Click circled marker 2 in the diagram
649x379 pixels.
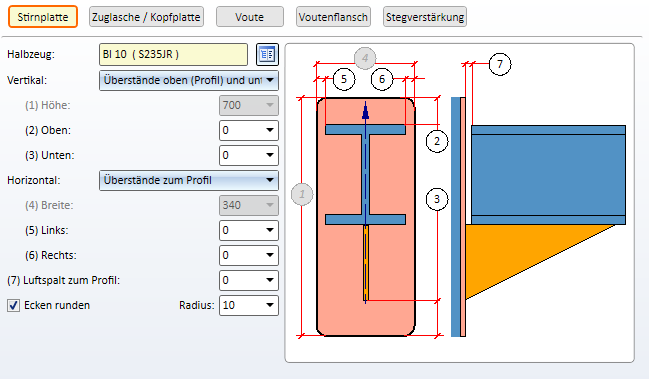click(437, 141)
